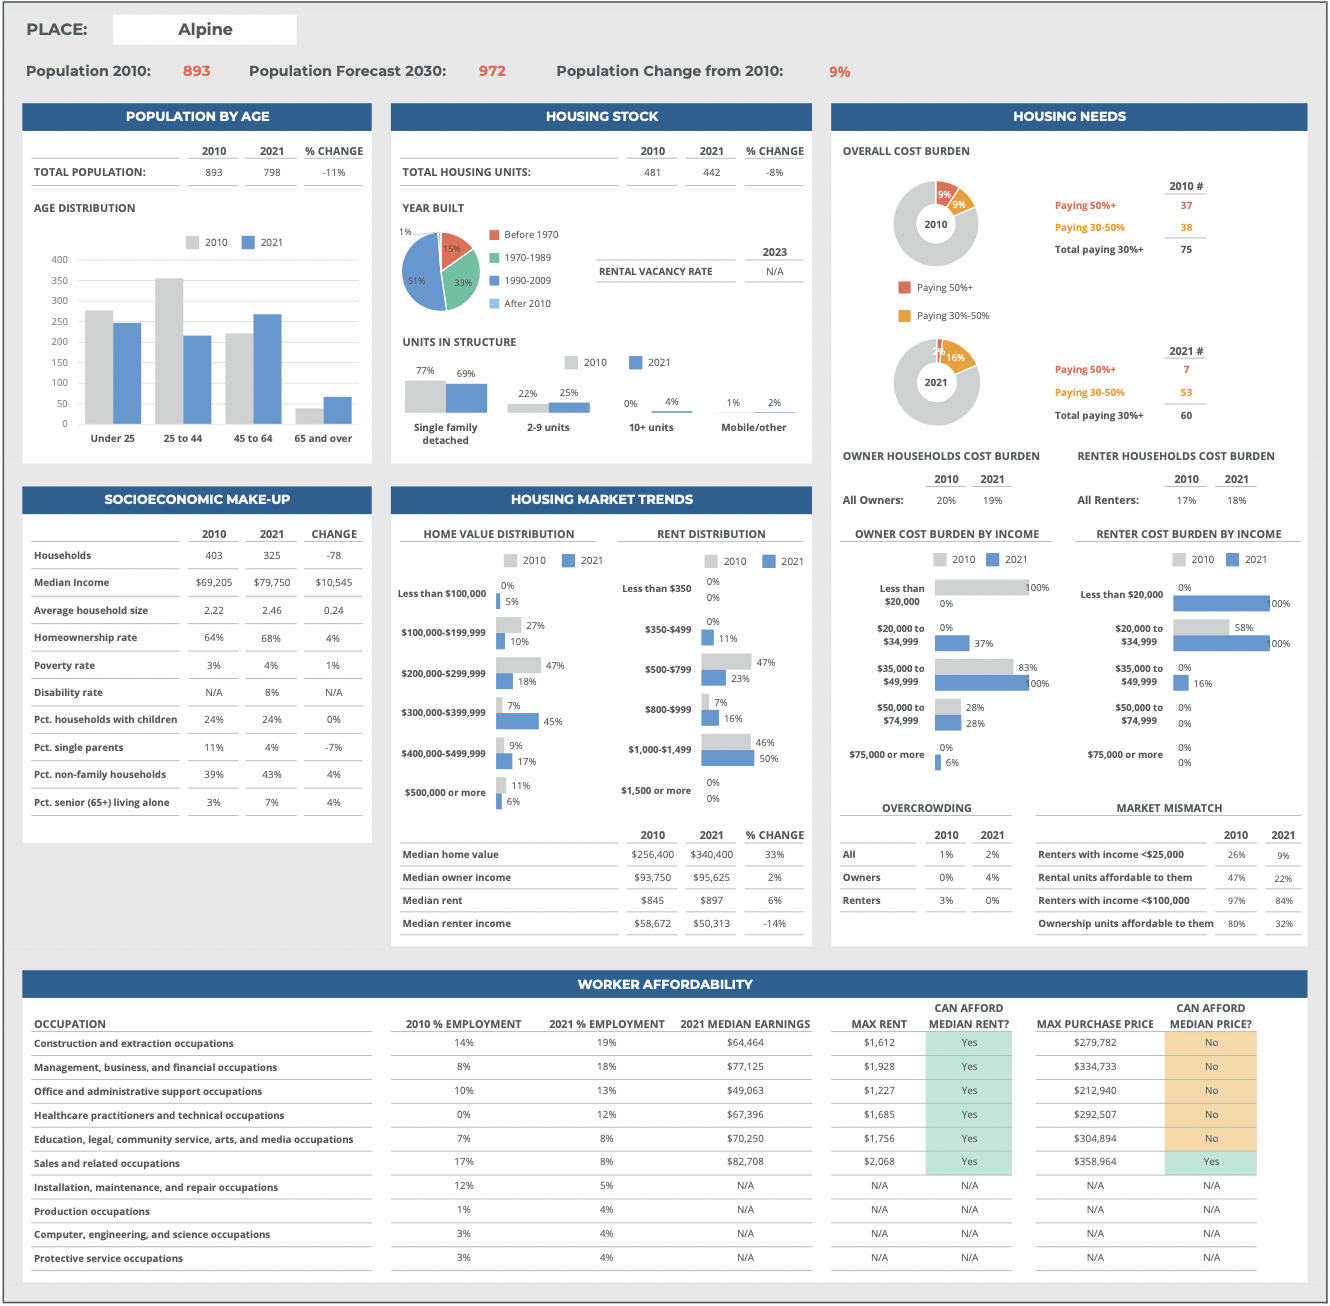The image size is (1330, 1306).
Task: Click the 2021 bar for 65 and over
Action: click(x=338, y=410)
